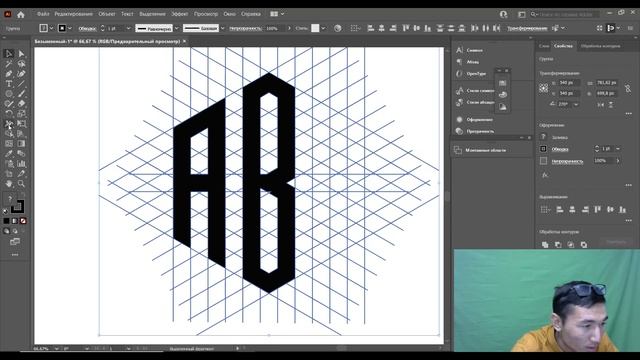Viewport: 640px width, 360px height.
Task: Click the Recolor artwork globe icon
Action: pos(338,28)
